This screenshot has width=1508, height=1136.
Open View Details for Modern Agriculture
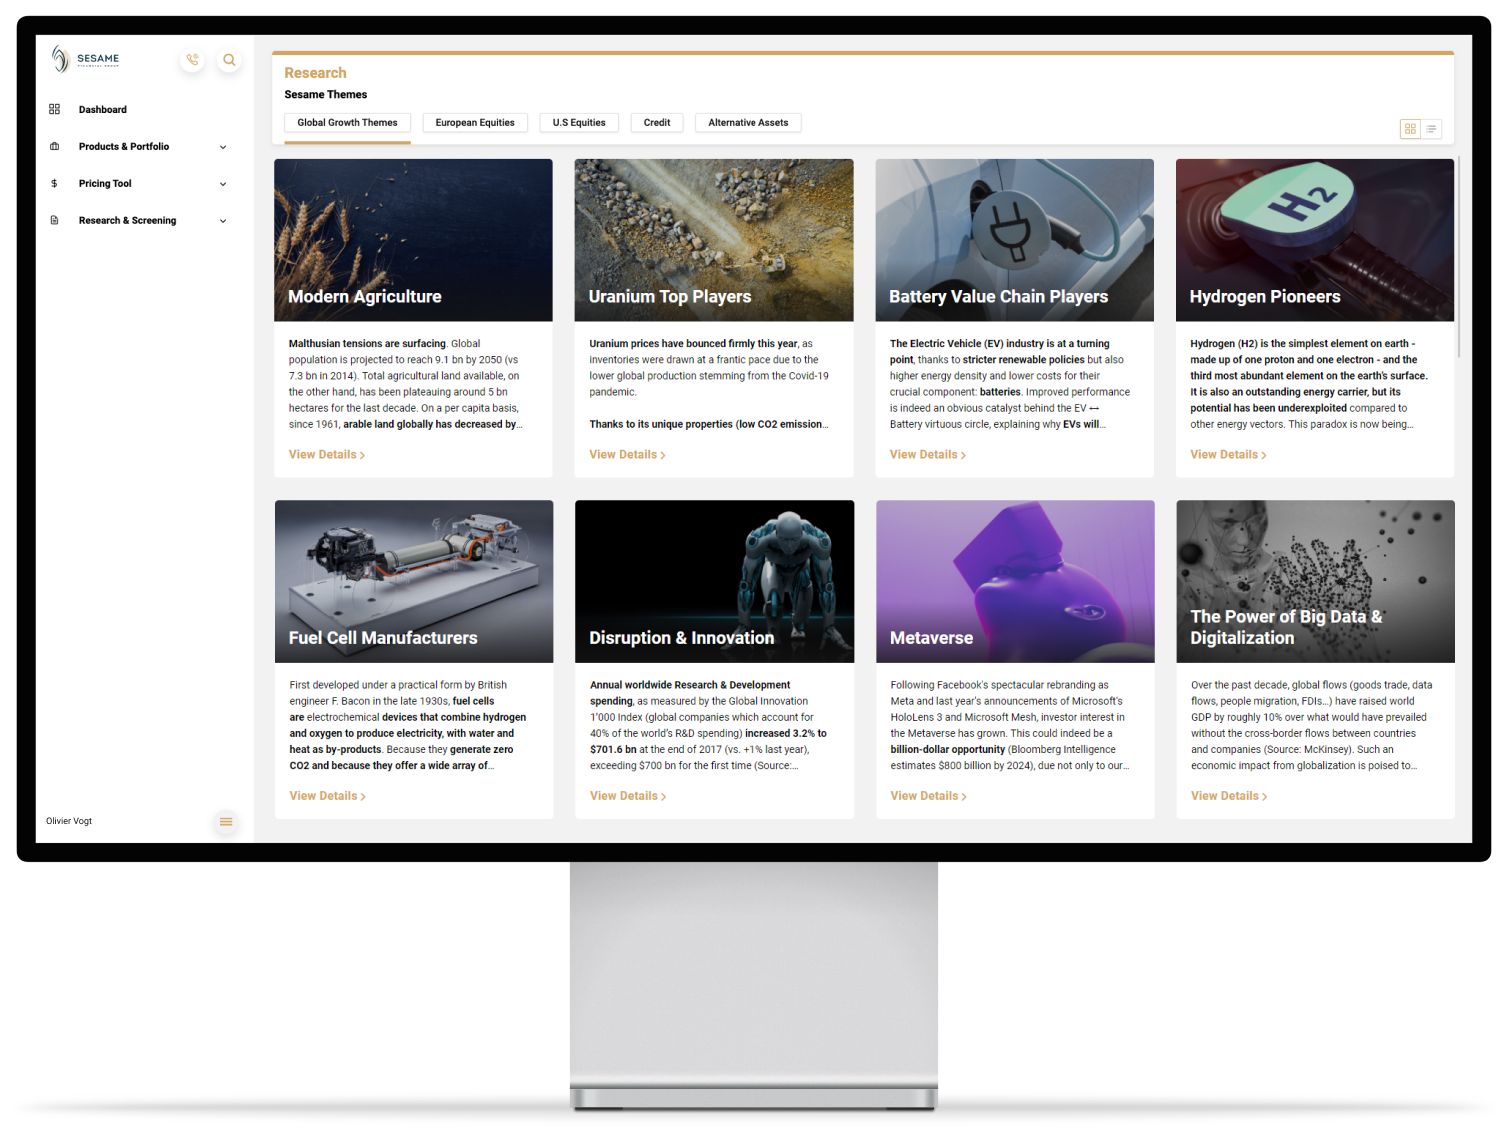[x=326, y=455]
